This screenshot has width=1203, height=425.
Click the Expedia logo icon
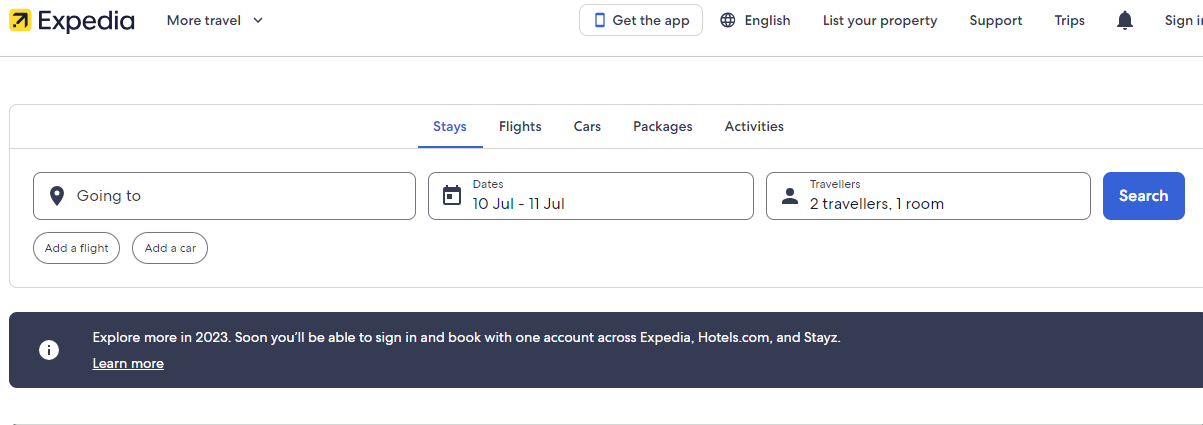click(20, 20)
